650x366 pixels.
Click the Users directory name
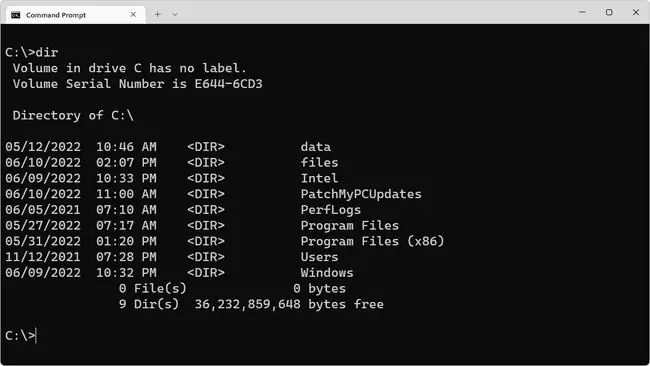coord(319,257)
